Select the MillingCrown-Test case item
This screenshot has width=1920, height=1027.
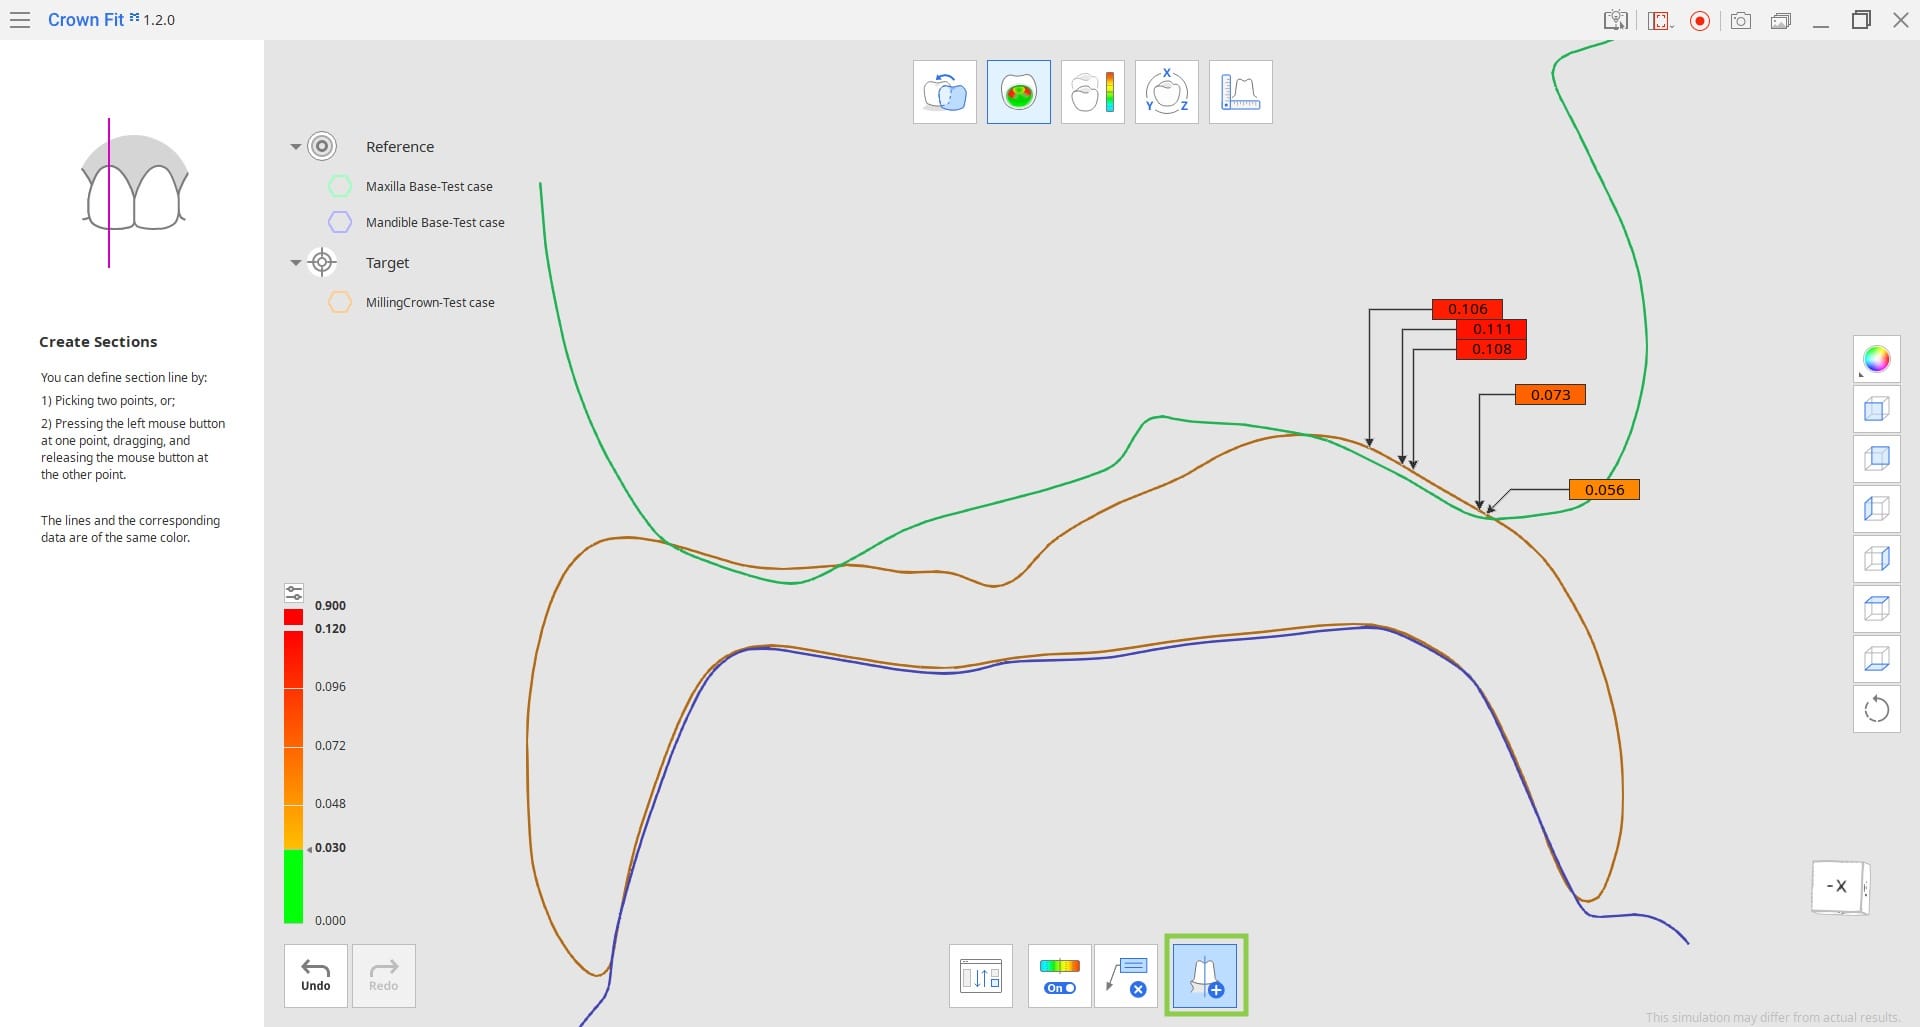430,303
